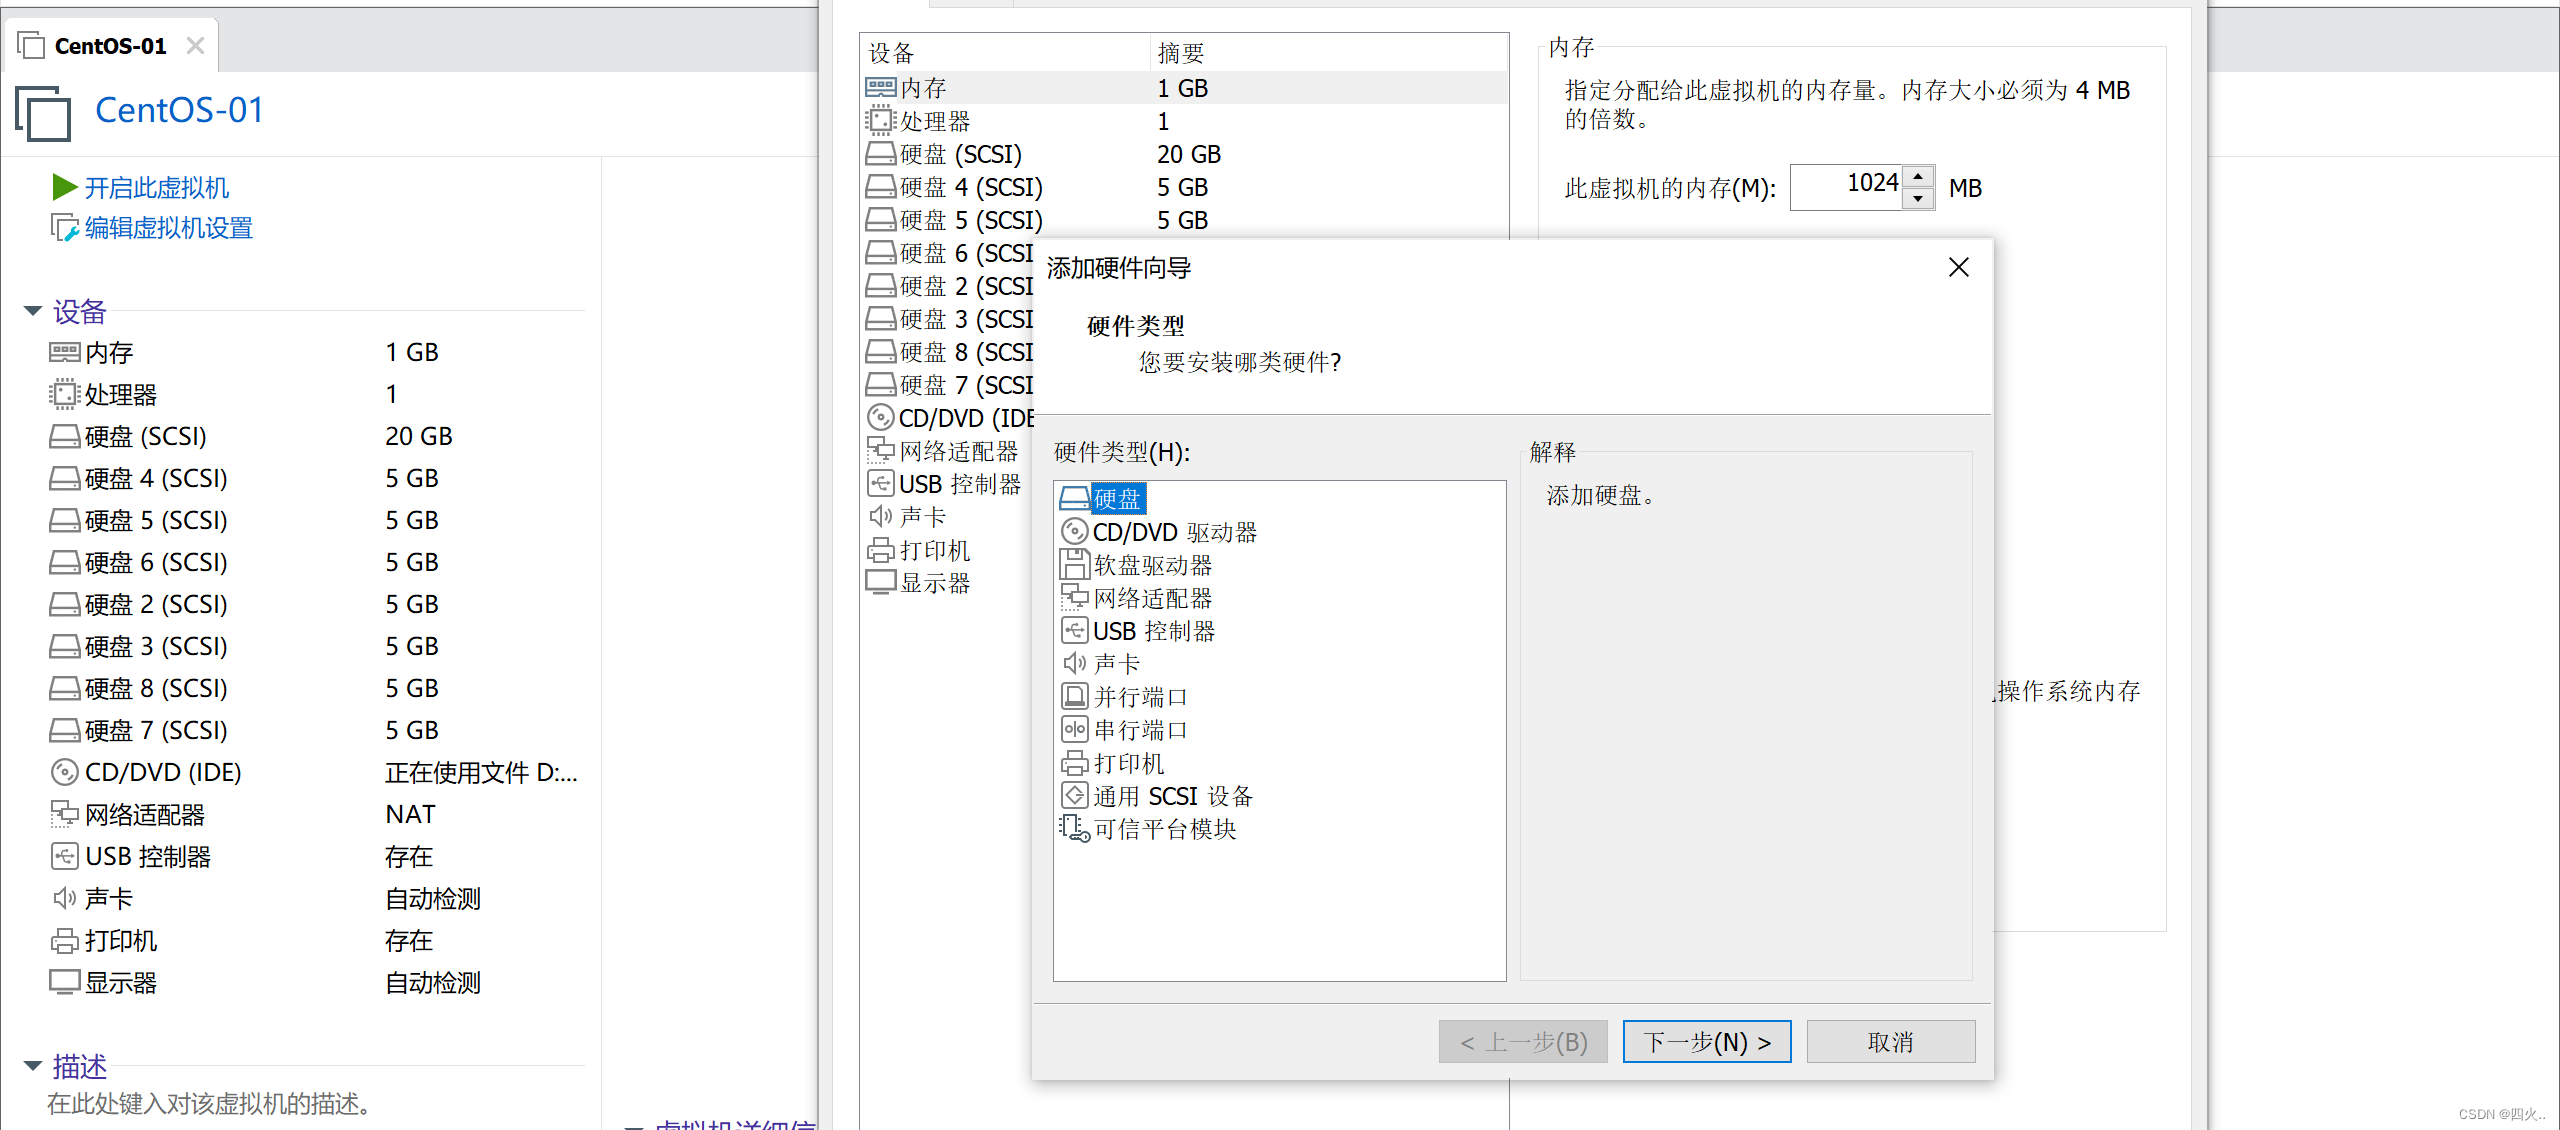Image resolution: width=2560 pixels, height=1130 pixels.
Task: Select 串行端口 hardware type icon
Action: coord(1073,728)
